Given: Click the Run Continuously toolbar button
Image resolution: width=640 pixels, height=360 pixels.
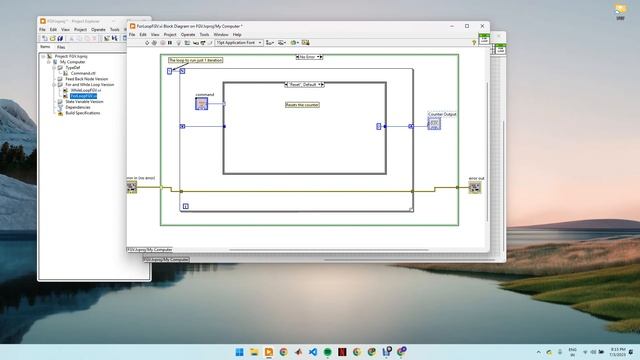Looking at the screenshot, I should (154, 42).
